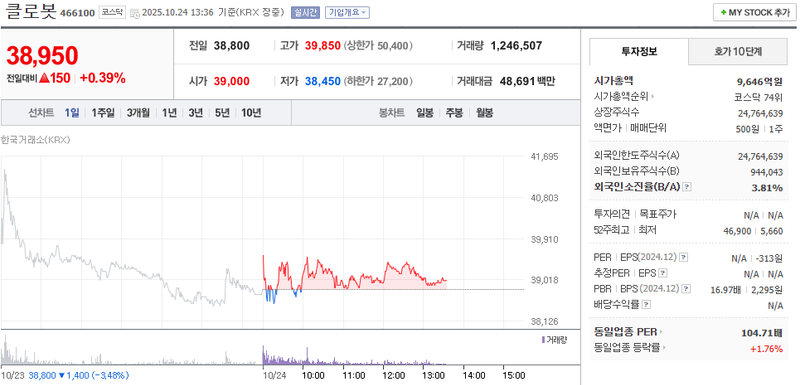800x385 pixels.
Task: Open the 주봉 candle chart
Action: click(x=454, y=113)
